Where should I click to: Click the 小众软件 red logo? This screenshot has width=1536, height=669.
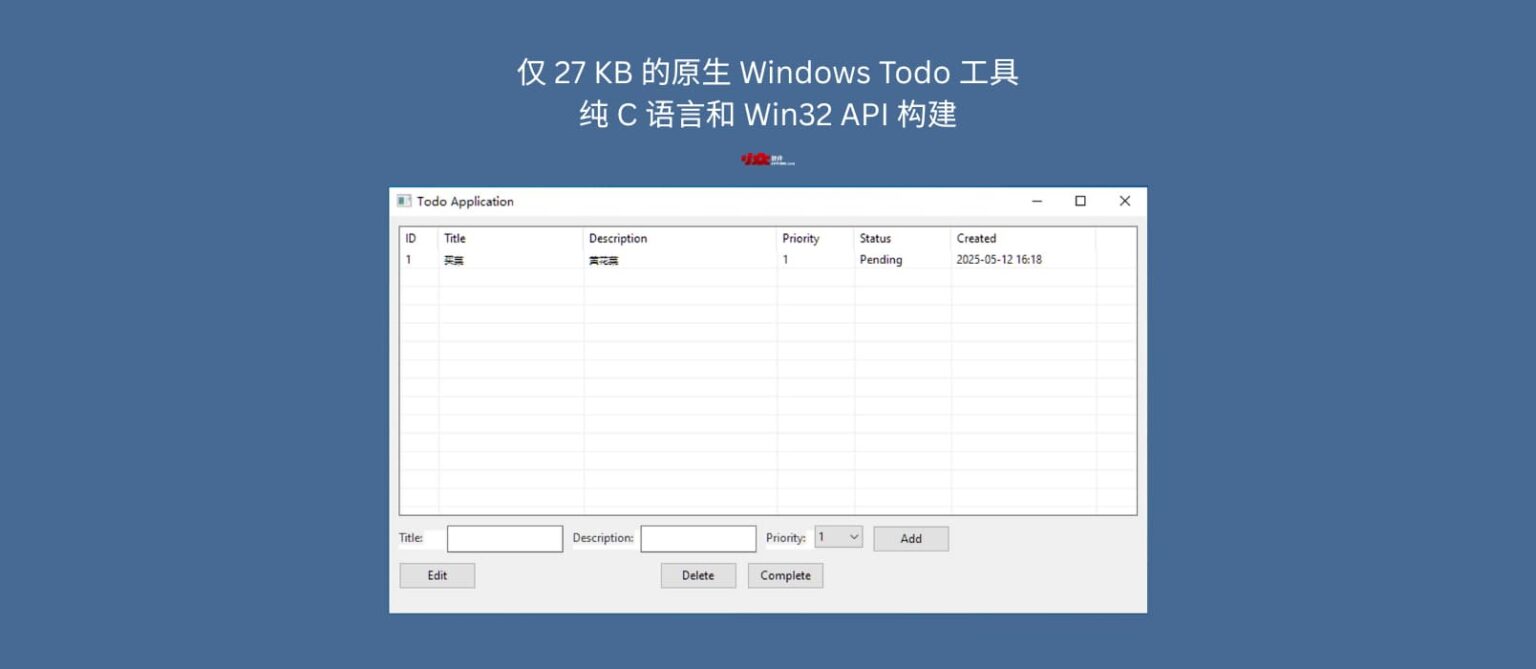coord(769,158)
